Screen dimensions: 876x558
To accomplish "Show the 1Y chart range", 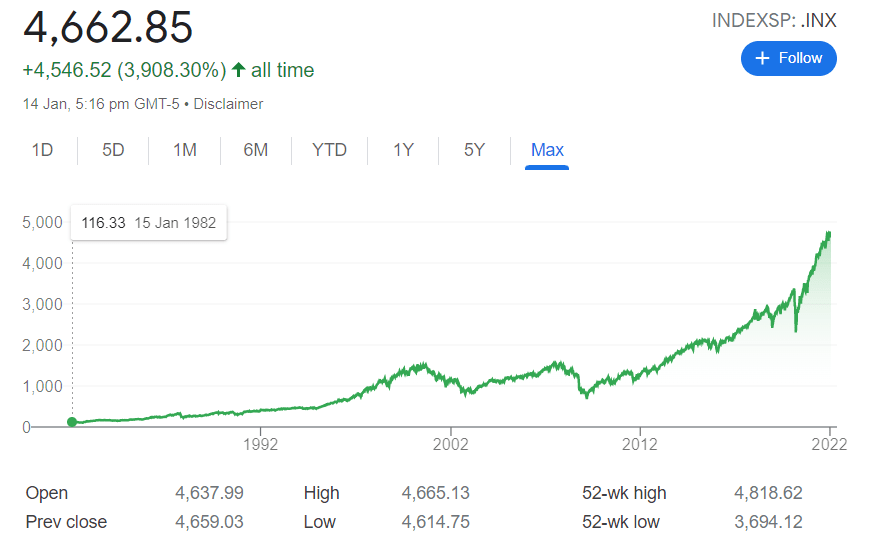I will 403,150.
